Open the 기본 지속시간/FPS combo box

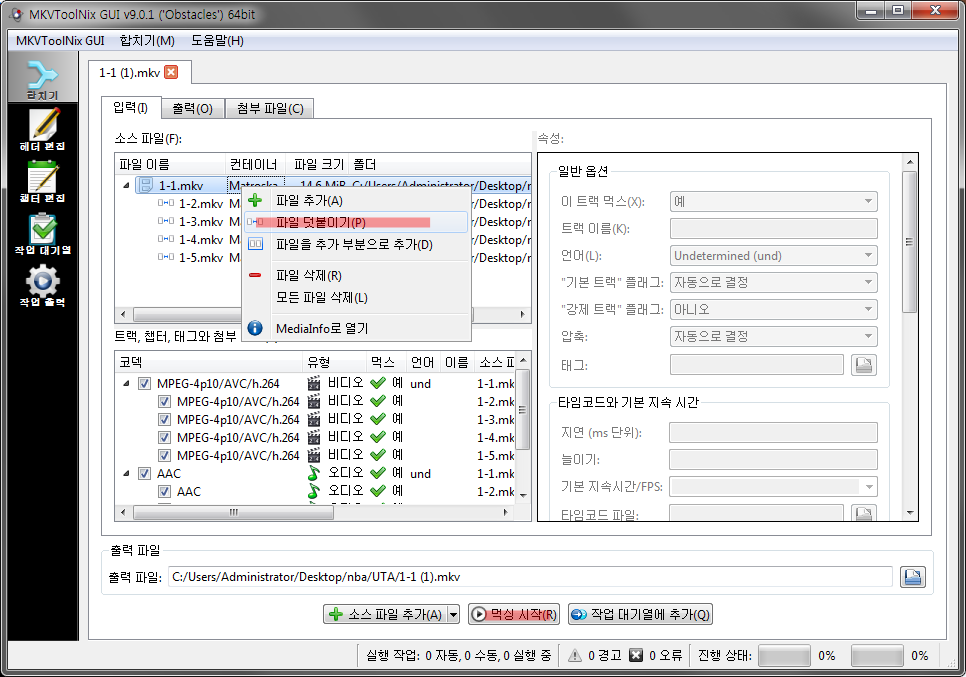click(773, 487)
